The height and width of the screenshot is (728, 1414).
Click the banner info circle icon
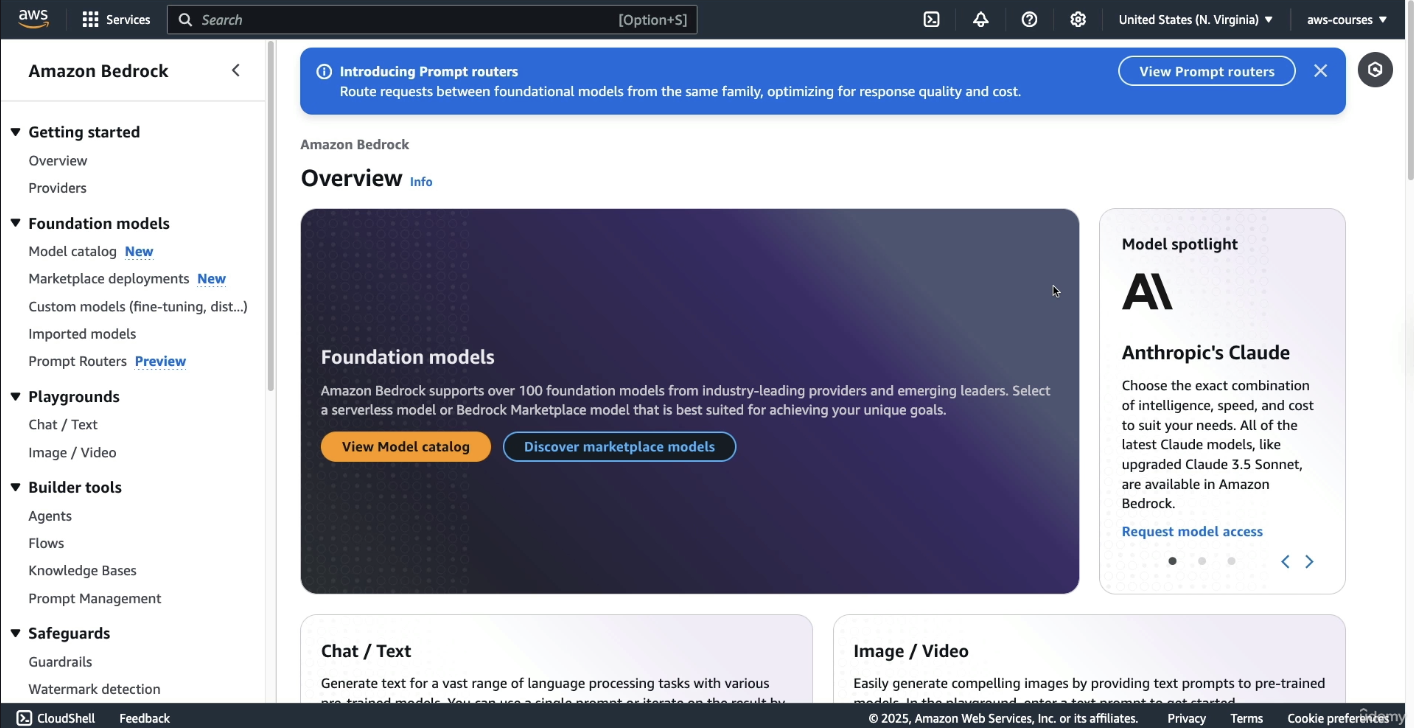(x=324, y=71)
